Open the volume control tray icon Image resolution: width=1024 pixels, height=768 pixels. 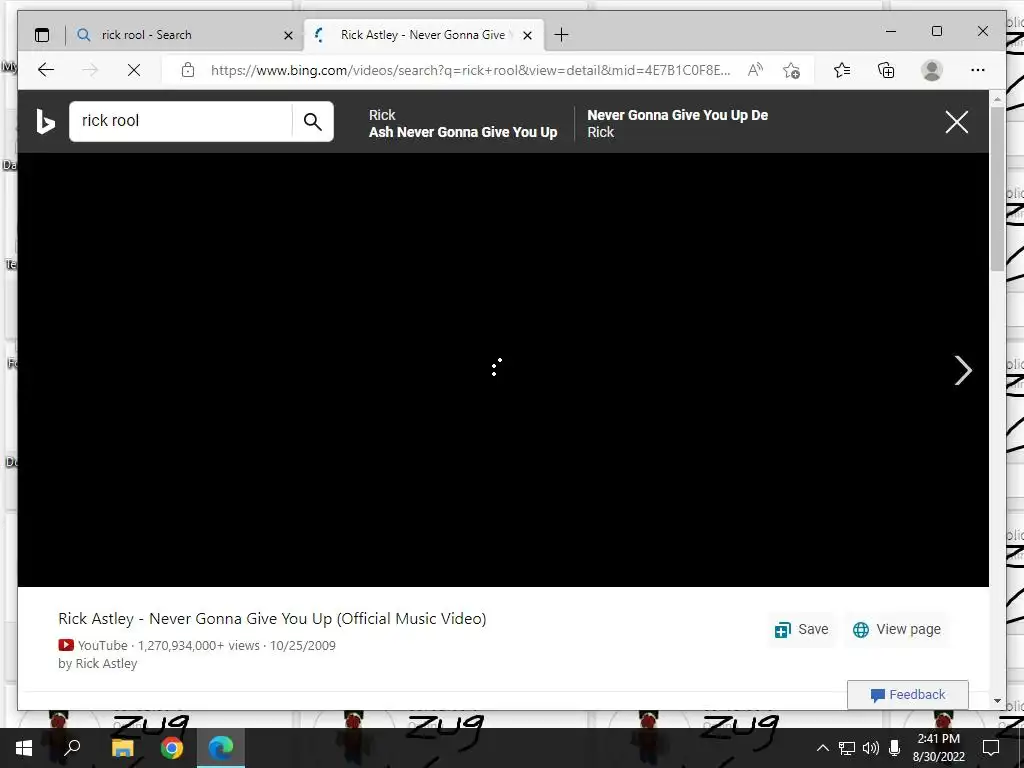coord(871,748)
